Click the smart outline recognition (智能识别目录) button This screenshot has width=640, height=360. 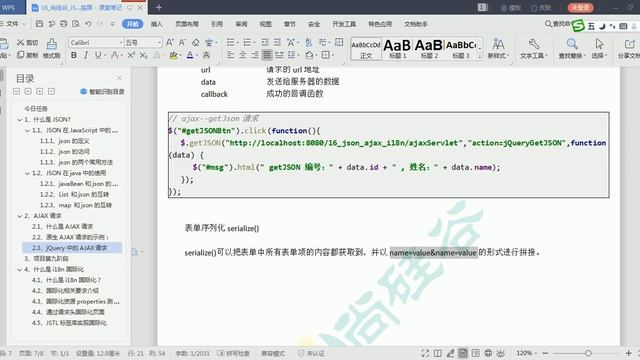click(102, 91)
